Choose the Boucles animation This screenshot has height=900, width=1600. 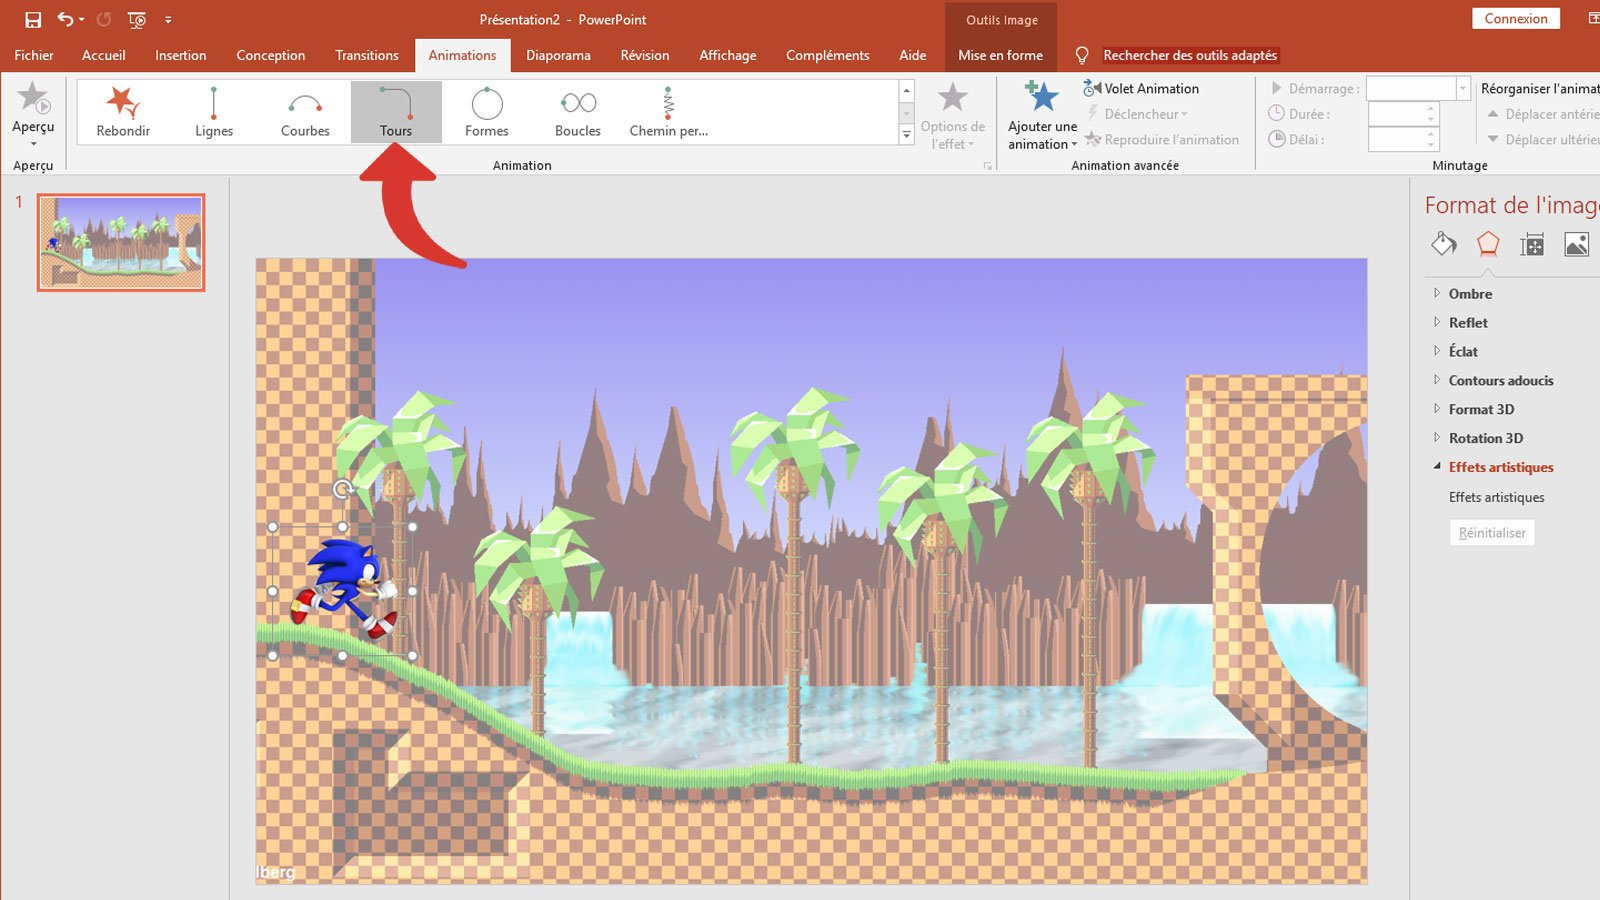pyautogui.click(x=577, y=110)
